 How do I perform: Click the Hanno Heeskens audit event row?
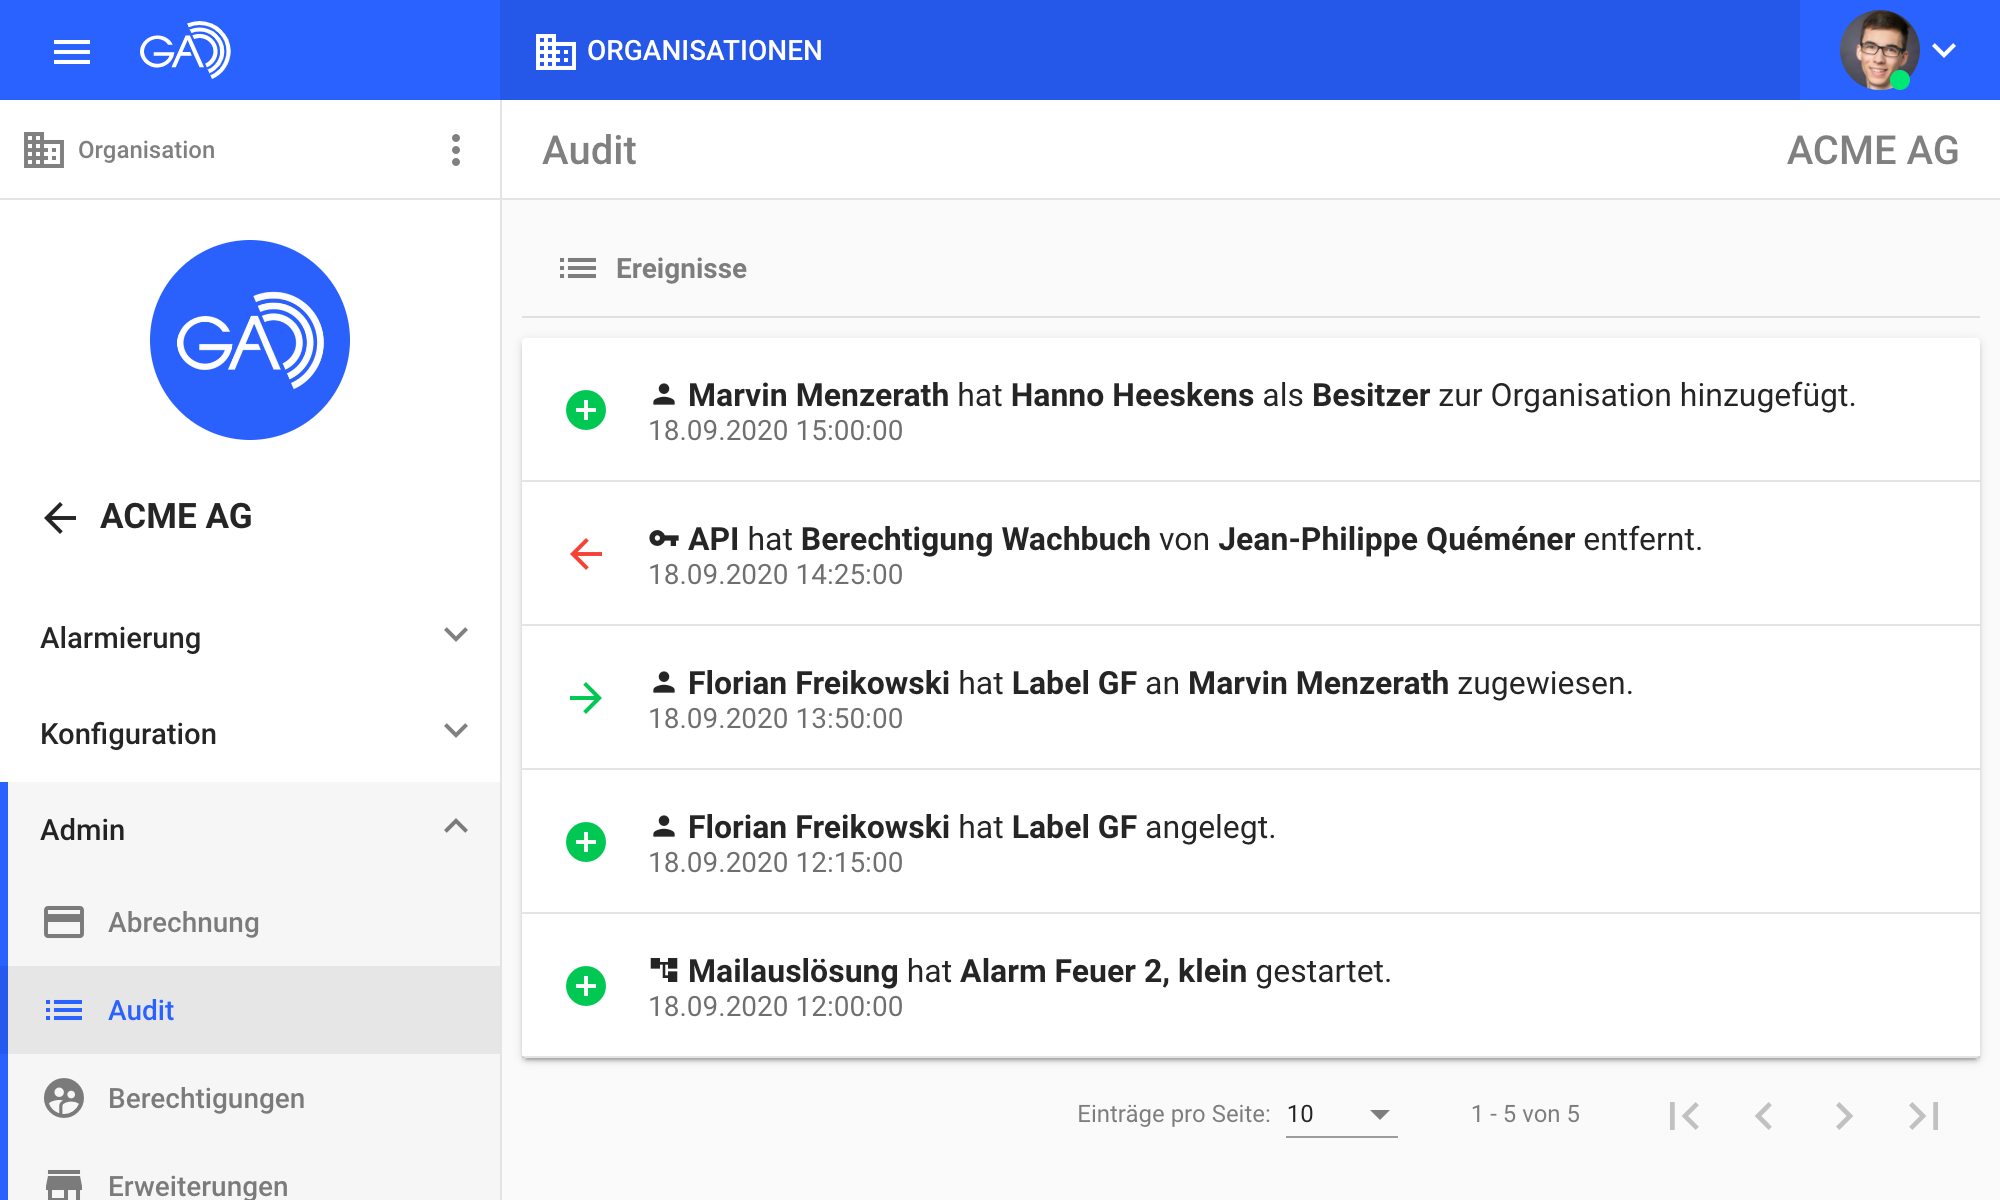pos(1250,410)
